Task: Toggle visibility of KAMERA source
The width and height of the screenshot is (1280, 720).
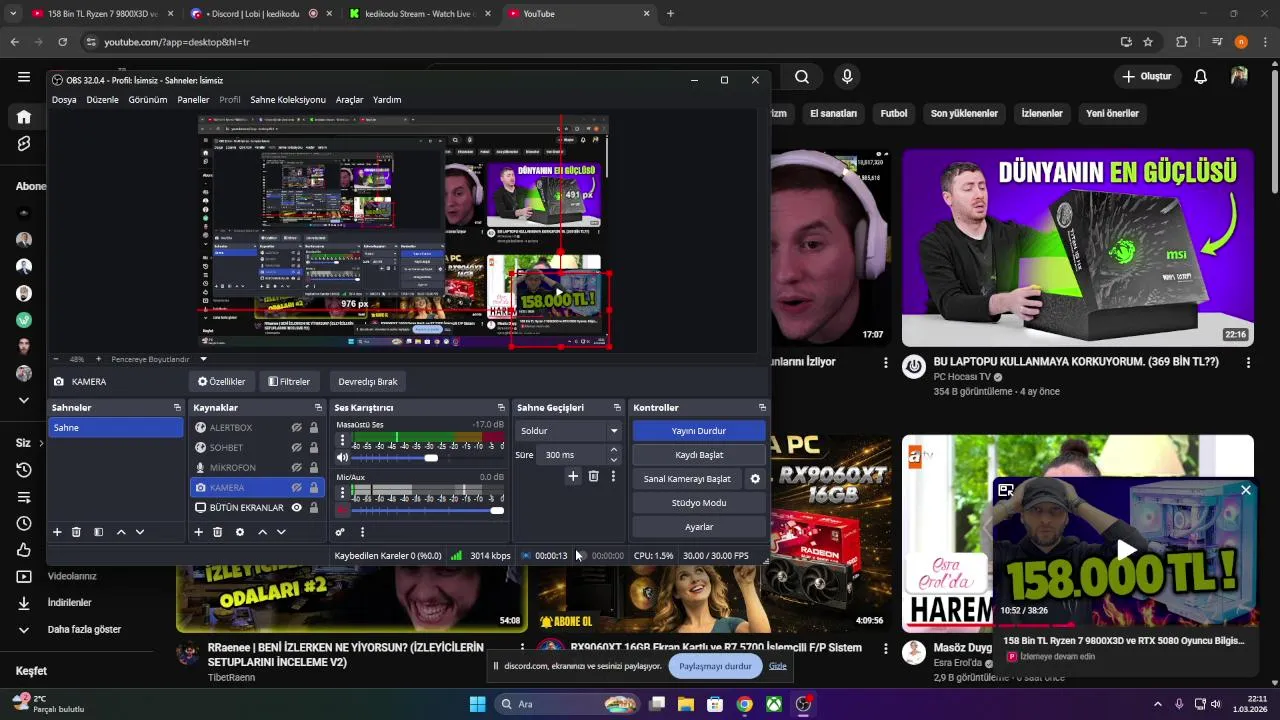Action: 296,488
